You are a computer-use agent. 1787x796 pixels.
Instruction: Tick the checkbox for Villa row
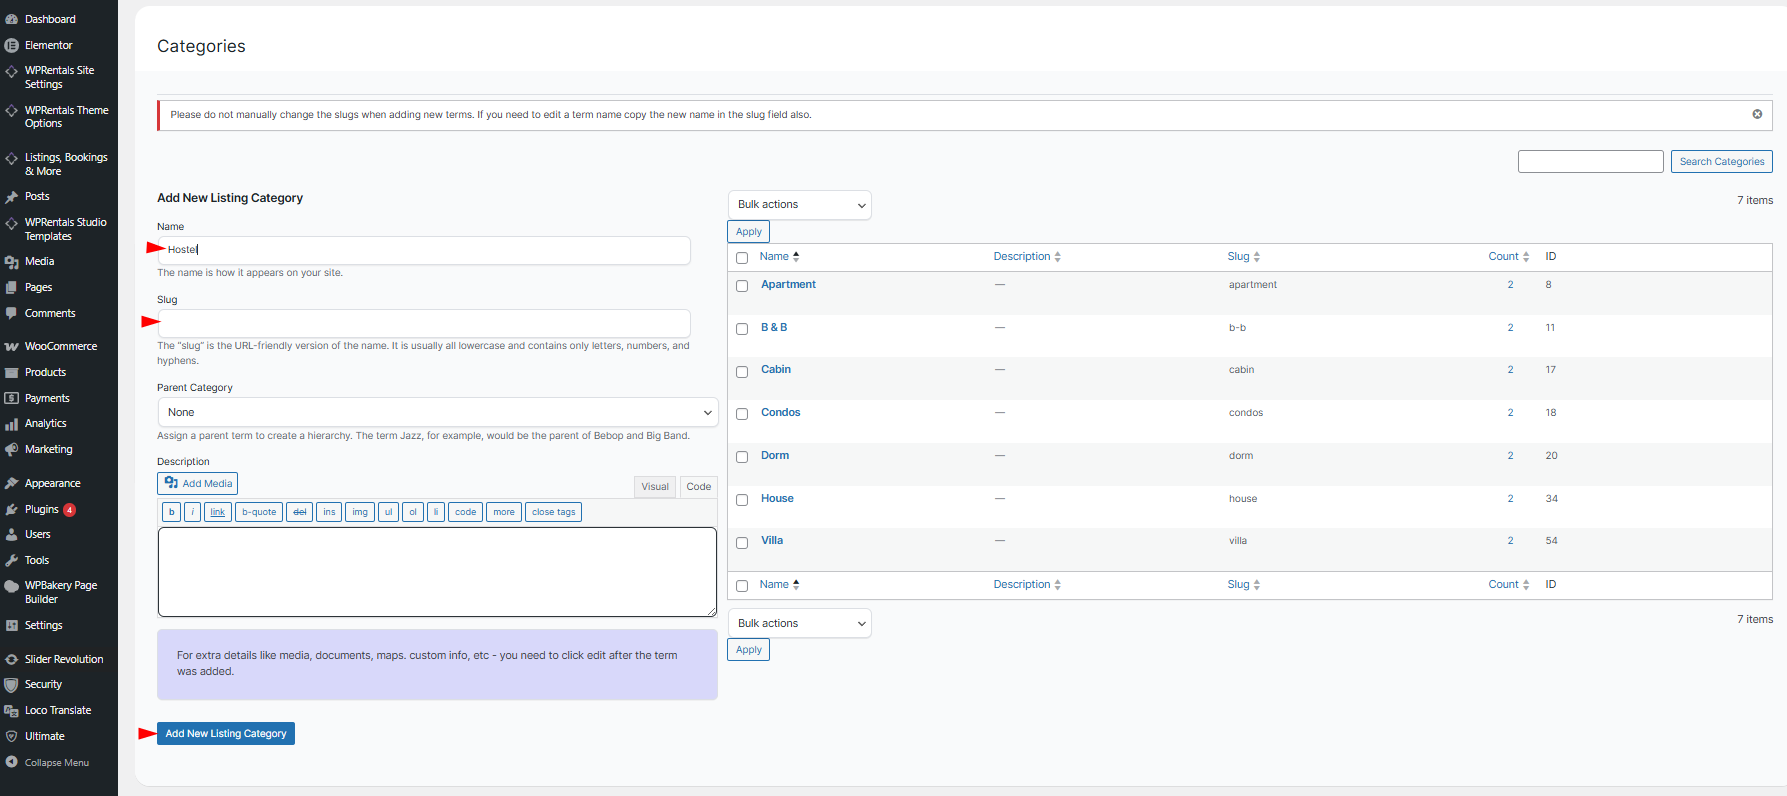coord(742,543)
